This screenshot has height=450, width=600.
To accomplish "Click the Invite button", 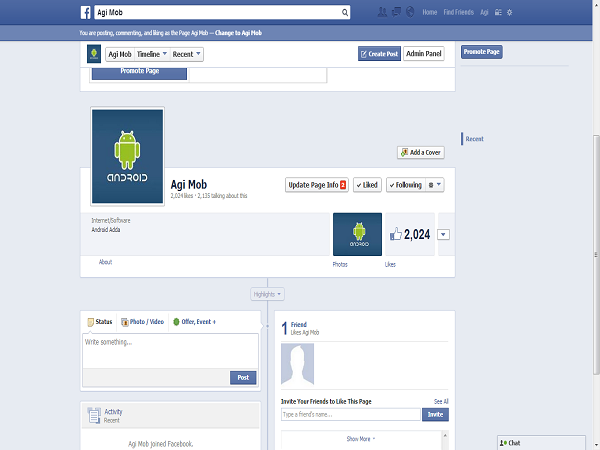I will tap(435, 414).
